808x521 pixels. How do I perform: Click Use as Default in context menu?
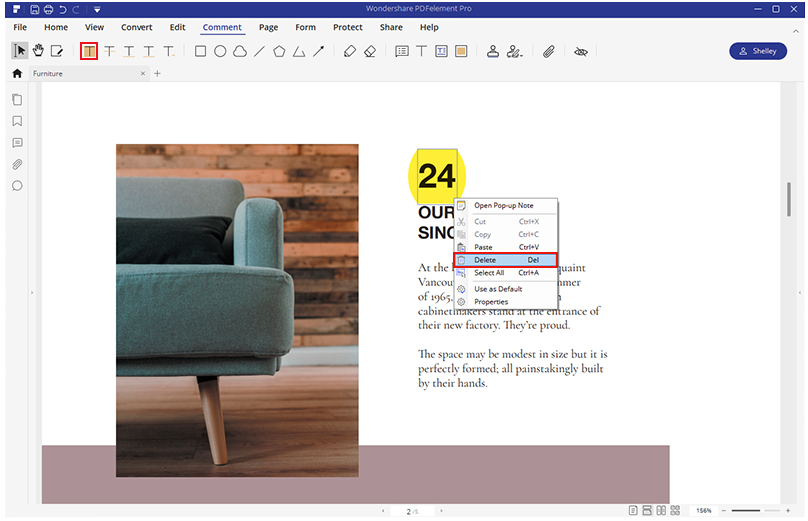point(506,289)
